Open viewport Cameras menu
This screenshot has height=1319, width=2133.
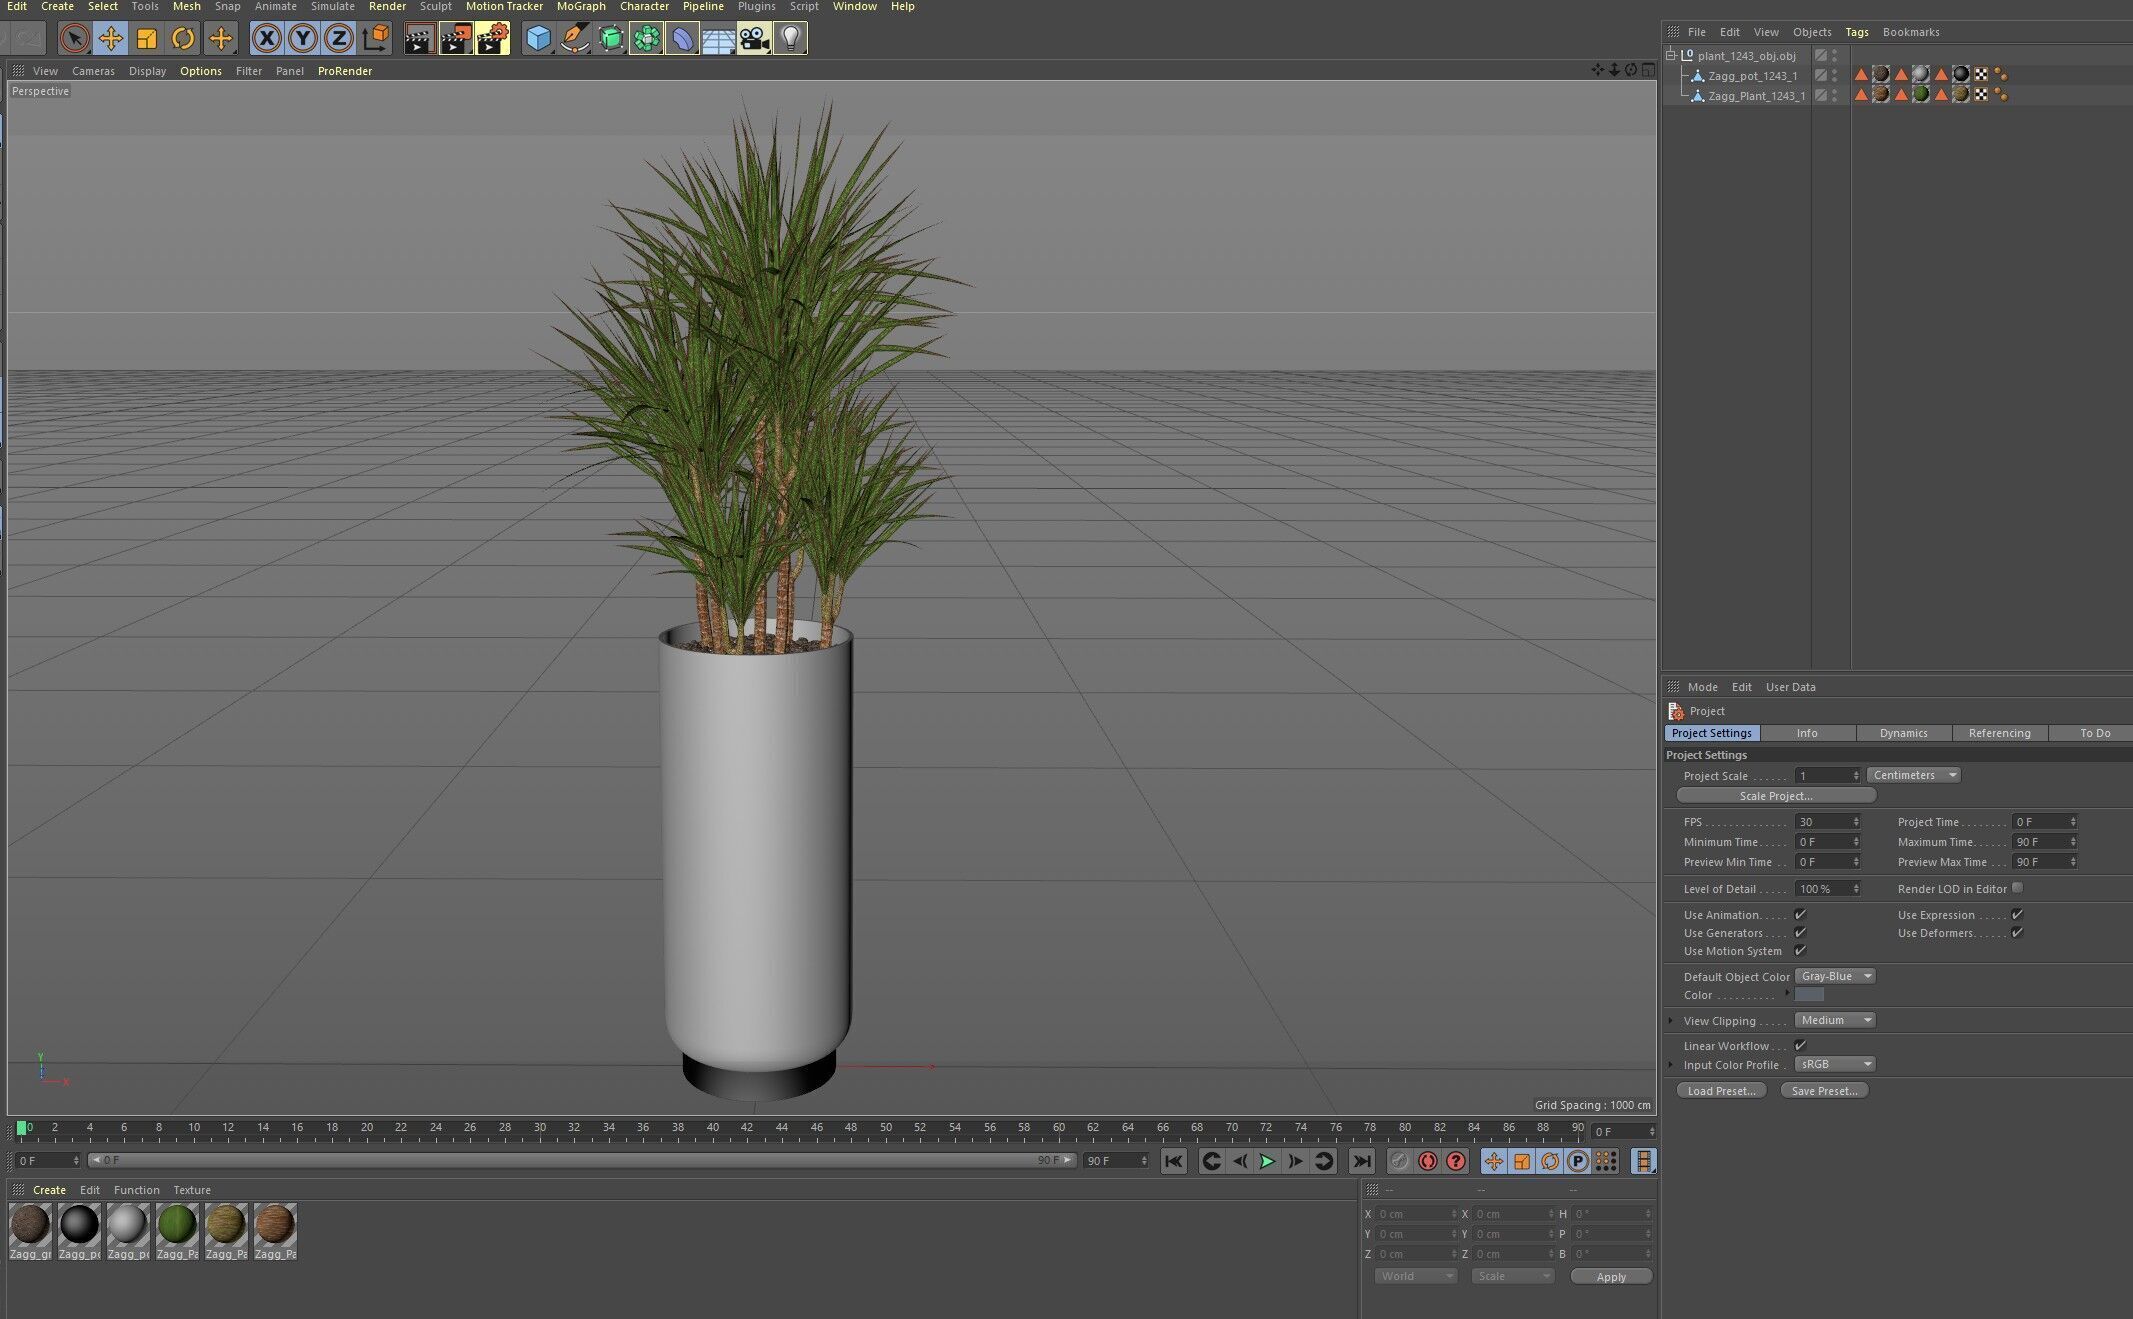[x=93, y=71]
